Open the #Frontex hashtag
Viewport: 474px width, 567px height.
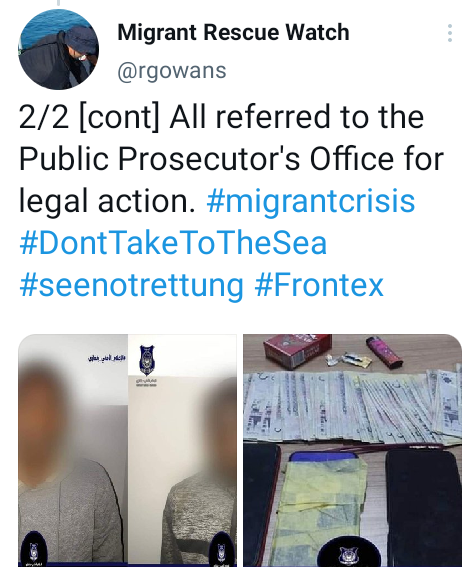click(319, 285)
